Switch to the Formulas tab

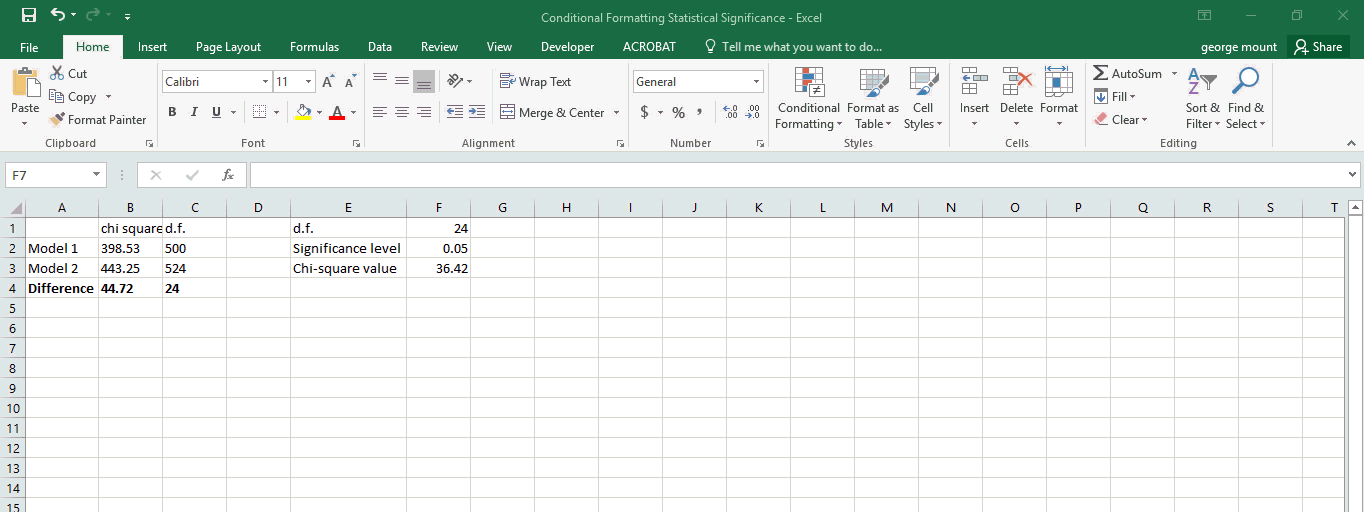tap(314, 47)
